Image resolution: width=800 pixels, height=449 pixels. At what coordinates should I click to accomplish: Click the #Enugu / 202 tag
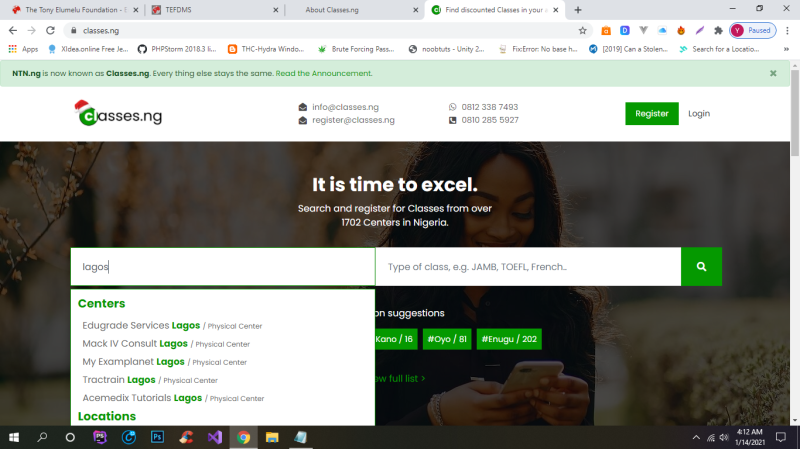pyautogui.click(x=509, y=339)
